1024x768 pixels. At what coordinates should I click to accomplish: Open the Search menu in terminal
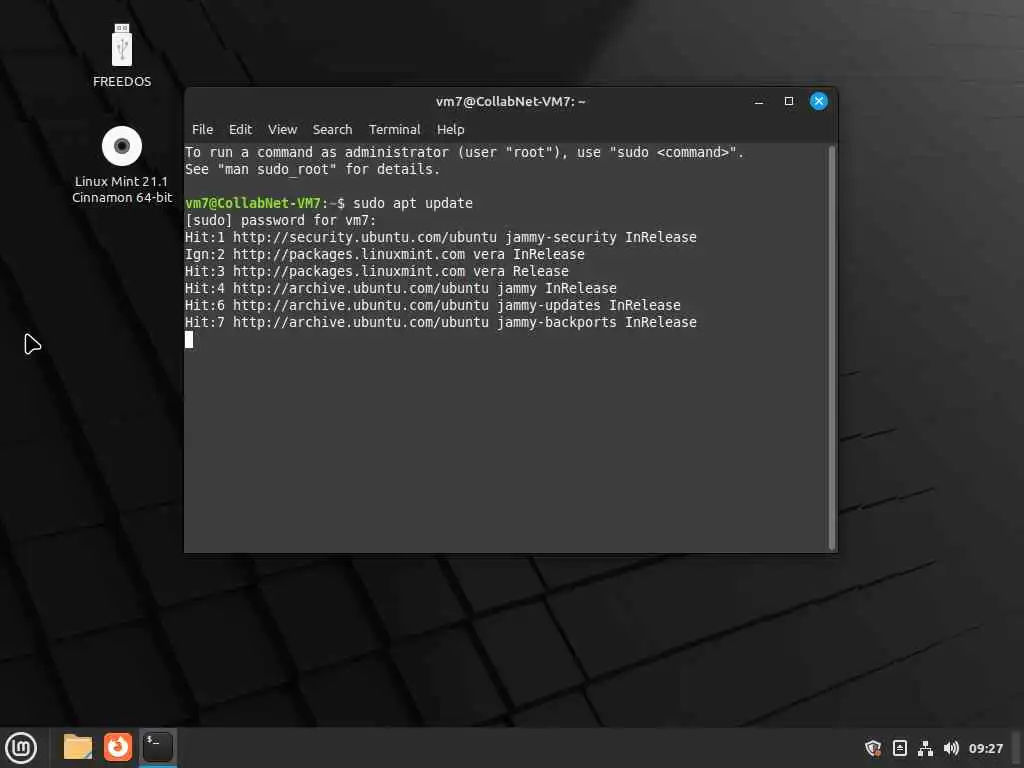tap(332, 129)
